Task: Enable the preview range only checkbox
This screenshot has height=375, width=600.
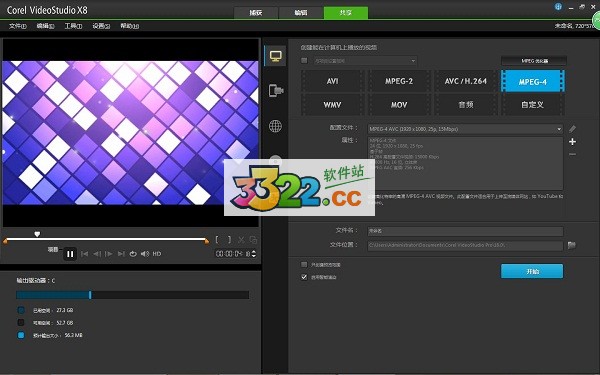Action: 304,264
